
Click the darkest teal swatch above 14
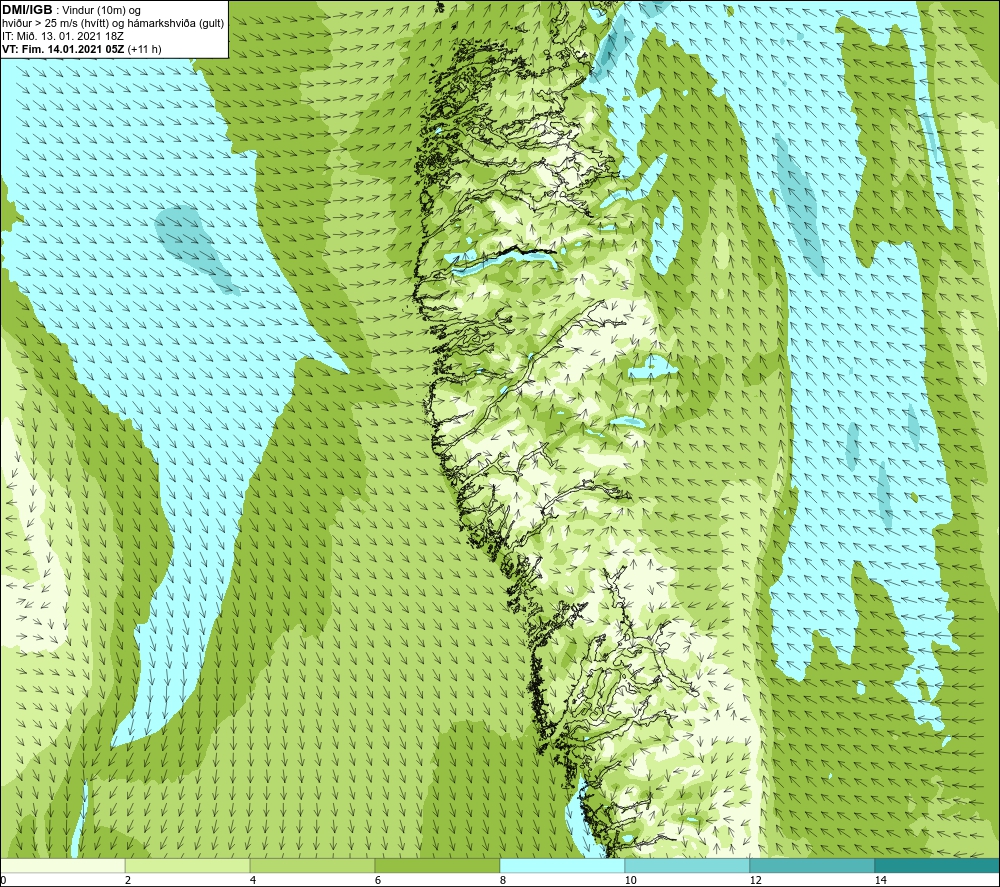click(x=937, y=865)
